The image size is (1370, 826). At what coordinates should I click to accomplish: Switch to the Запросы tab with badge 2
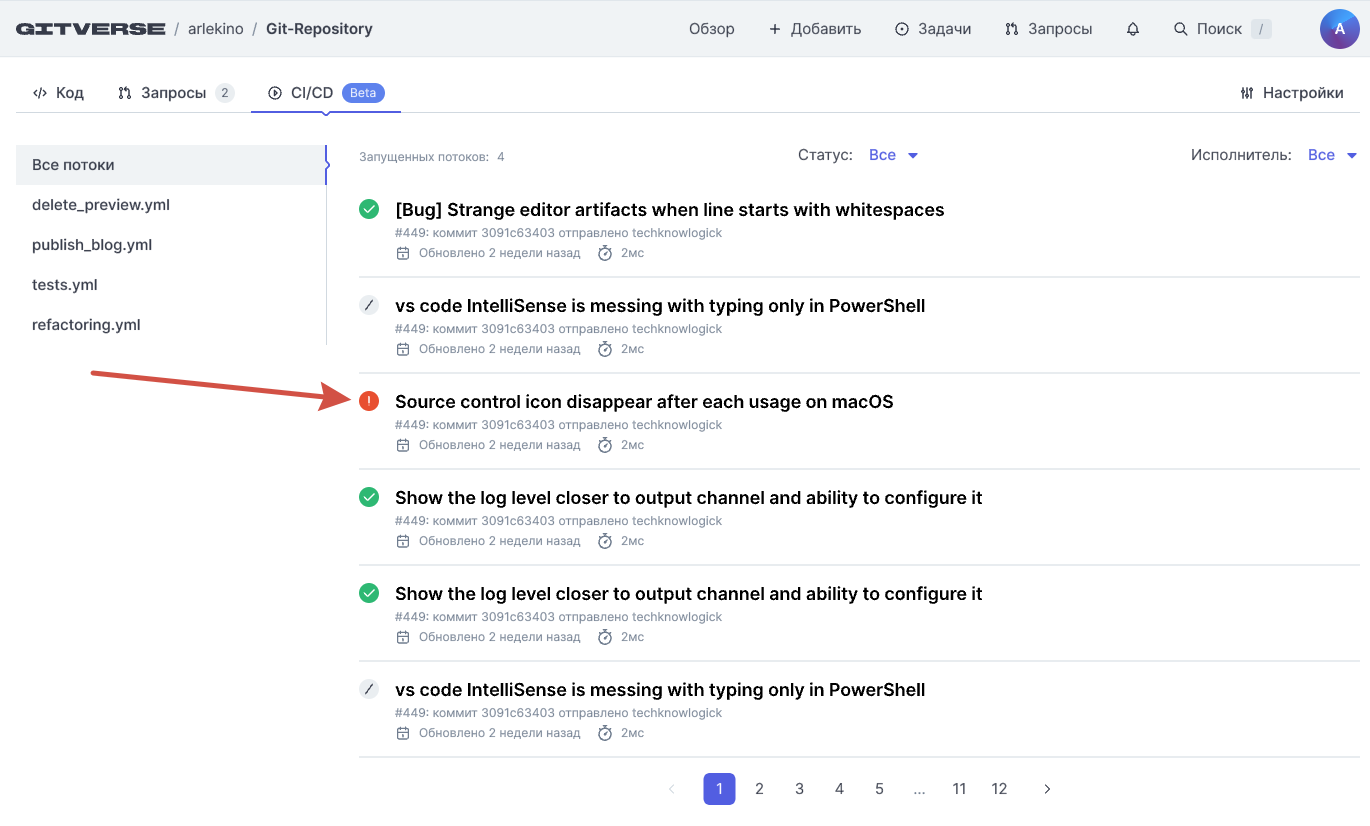176,93
